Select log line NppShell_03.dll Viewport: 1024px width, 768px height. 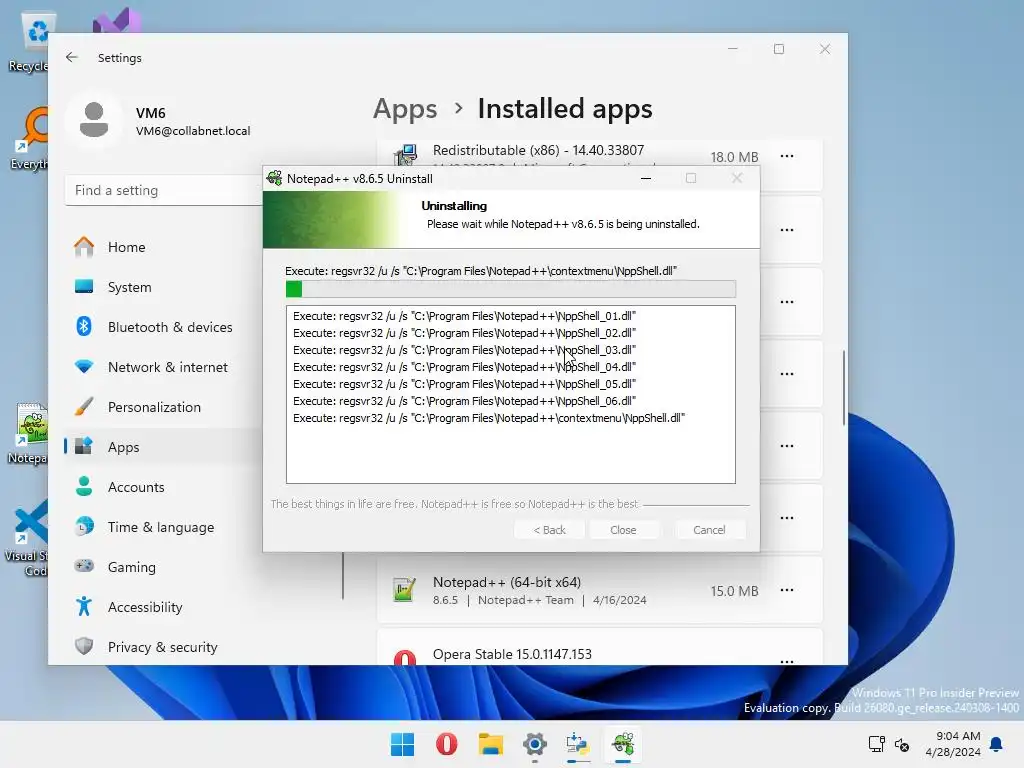464,350
